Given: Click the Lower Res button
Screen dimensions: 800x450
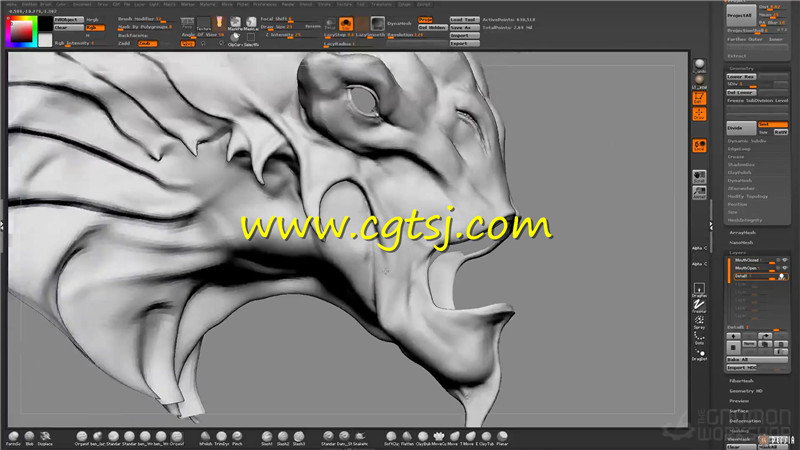Looking at the screenshot, I should point(741,77).
